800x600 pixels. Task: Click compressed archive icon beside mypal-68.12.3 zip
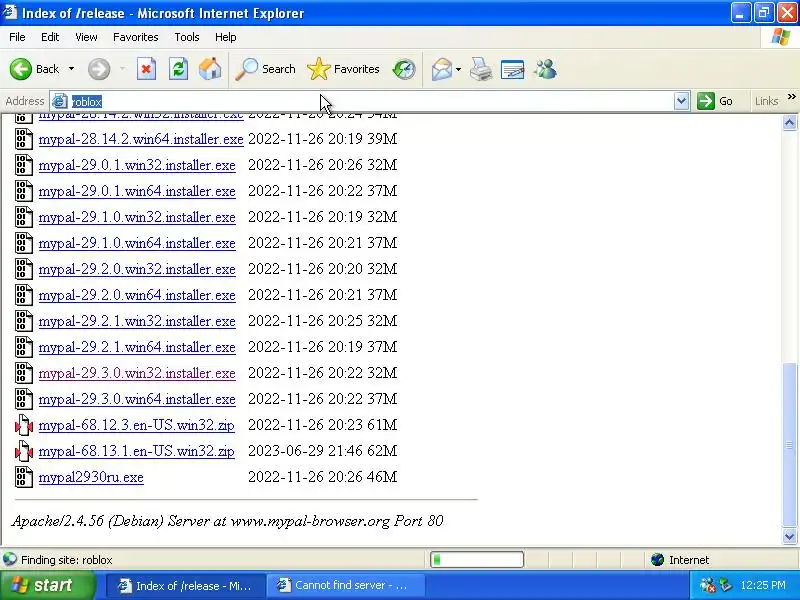coord(24,426)
